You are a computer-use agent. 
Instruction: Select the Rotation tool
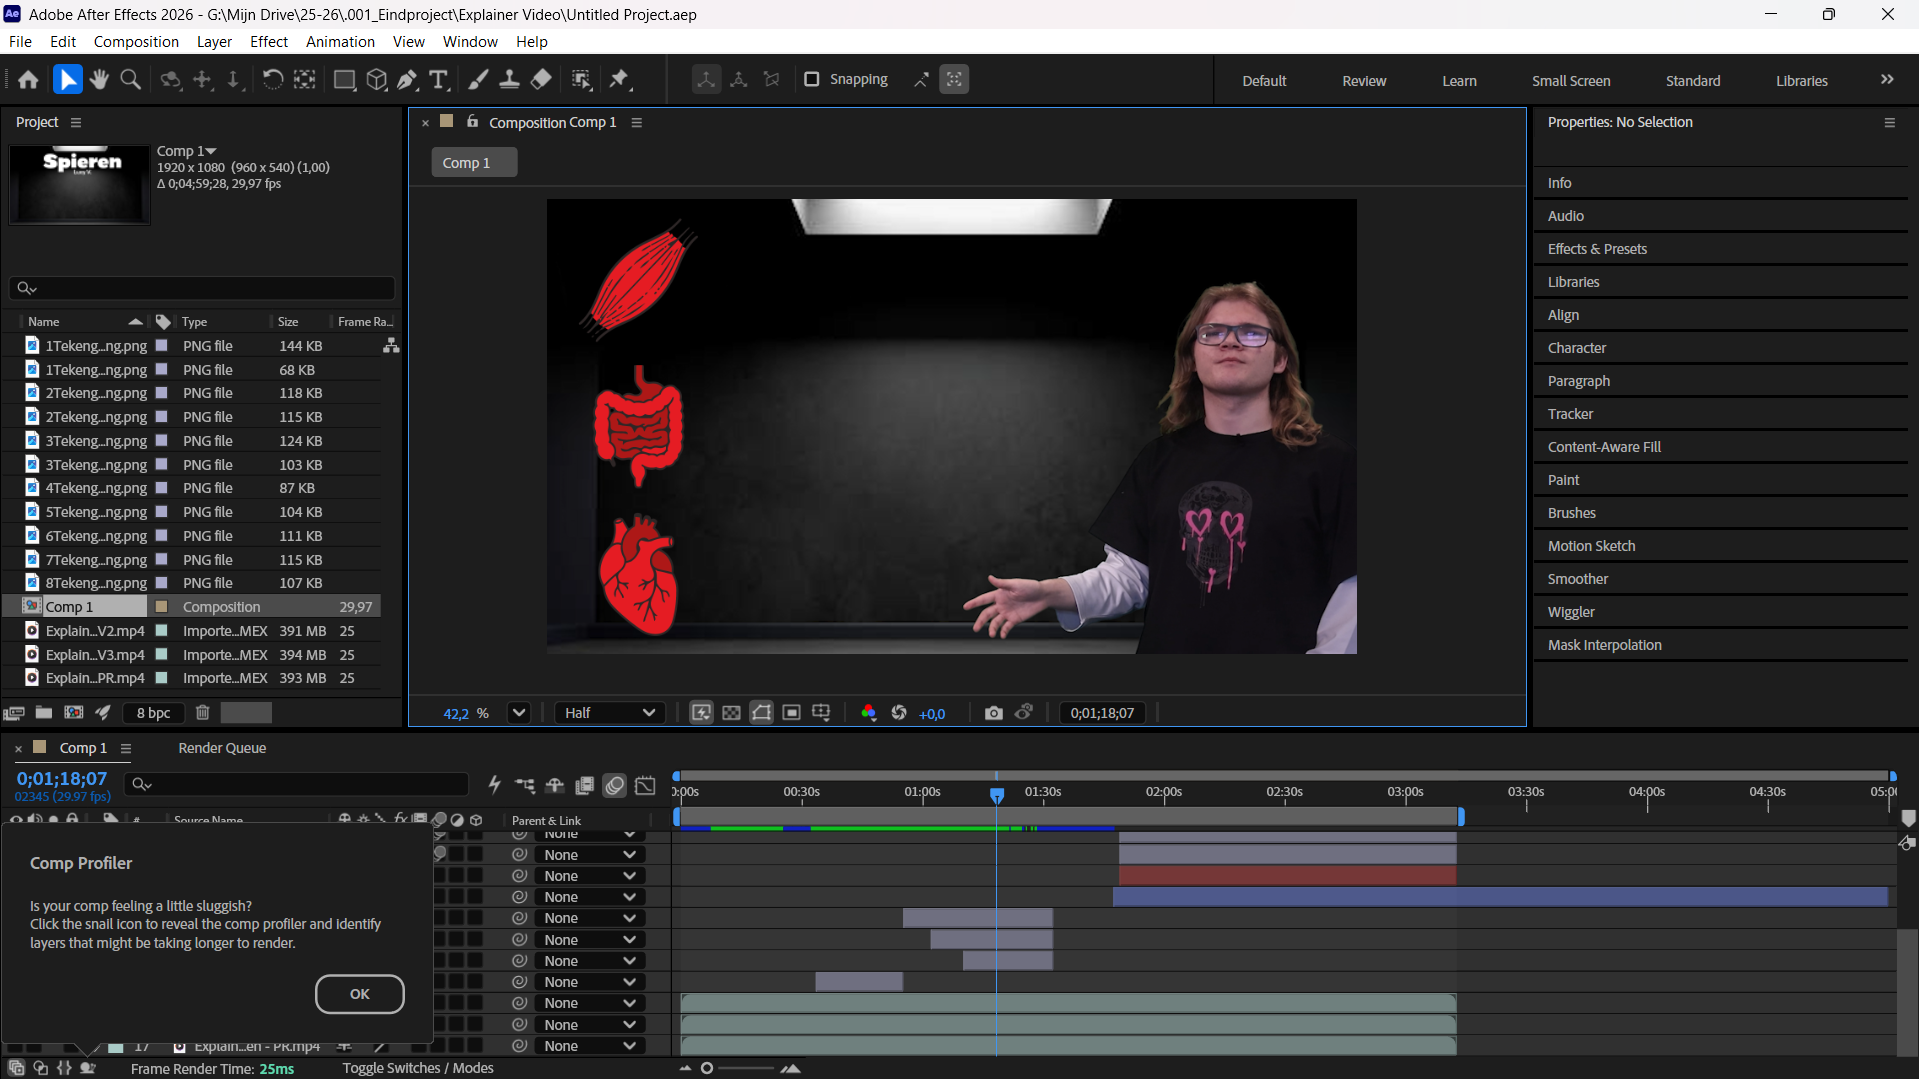(272, 80)
